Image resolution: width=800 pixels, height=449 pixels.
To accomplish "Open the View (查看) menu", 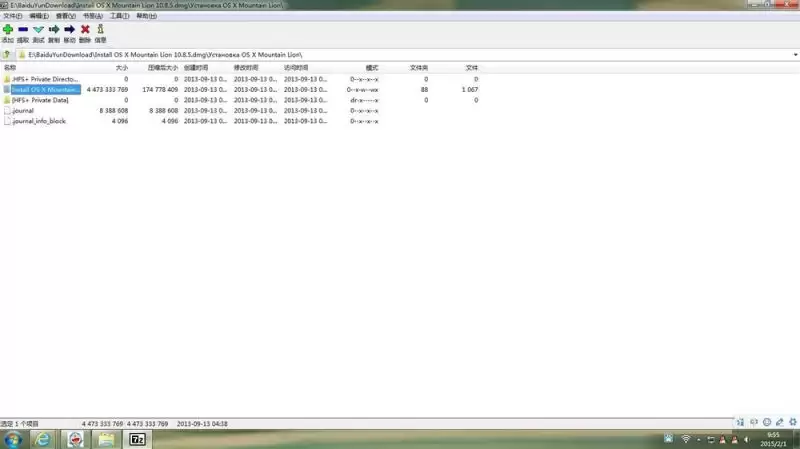I will [x=65, y=16].
